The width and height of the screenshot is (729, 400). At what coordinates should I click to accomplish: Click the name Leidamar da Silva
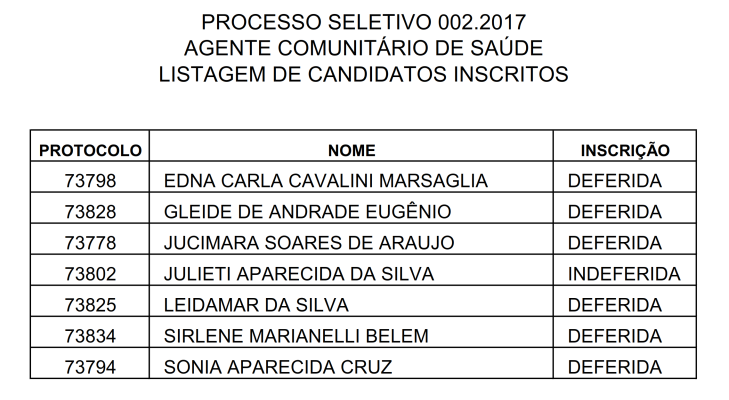256,306
